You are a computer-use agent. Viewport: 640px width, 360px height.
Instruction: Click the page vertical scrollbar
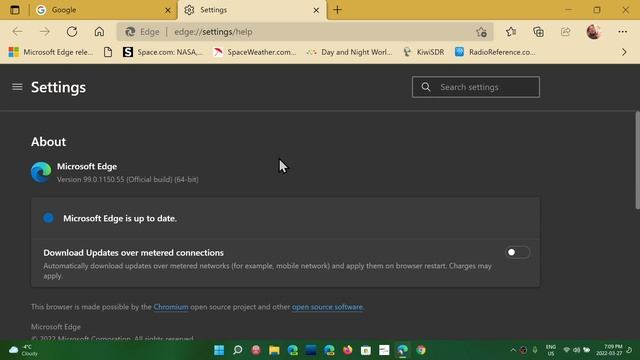(637, 161)
